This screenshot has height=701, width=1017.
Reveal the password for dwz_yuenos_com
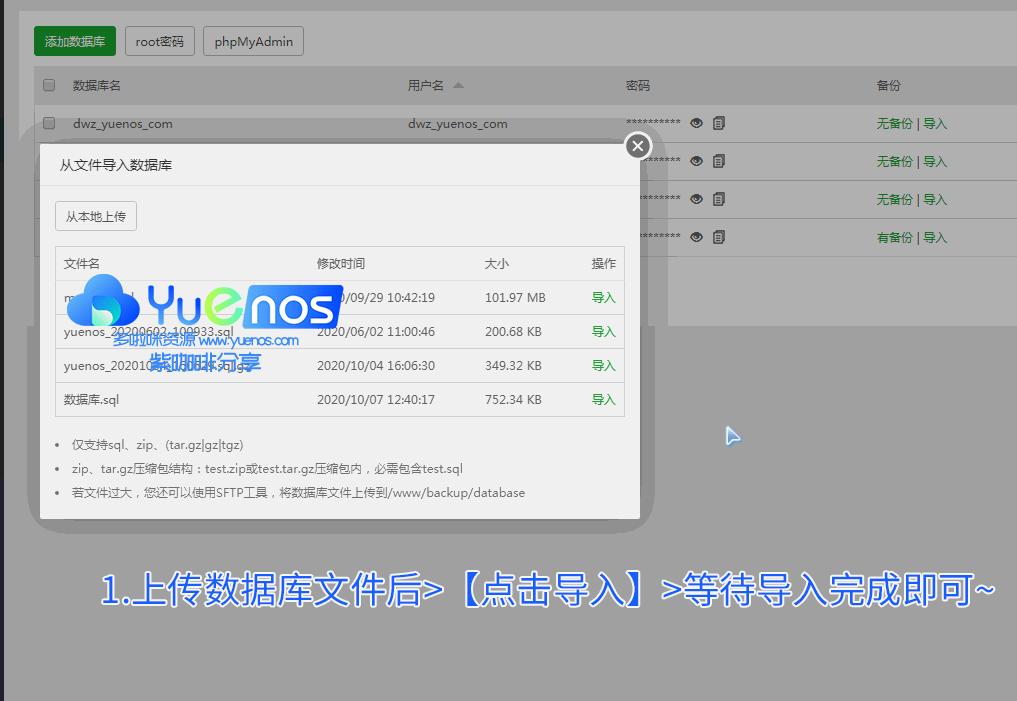click(696, 123)
